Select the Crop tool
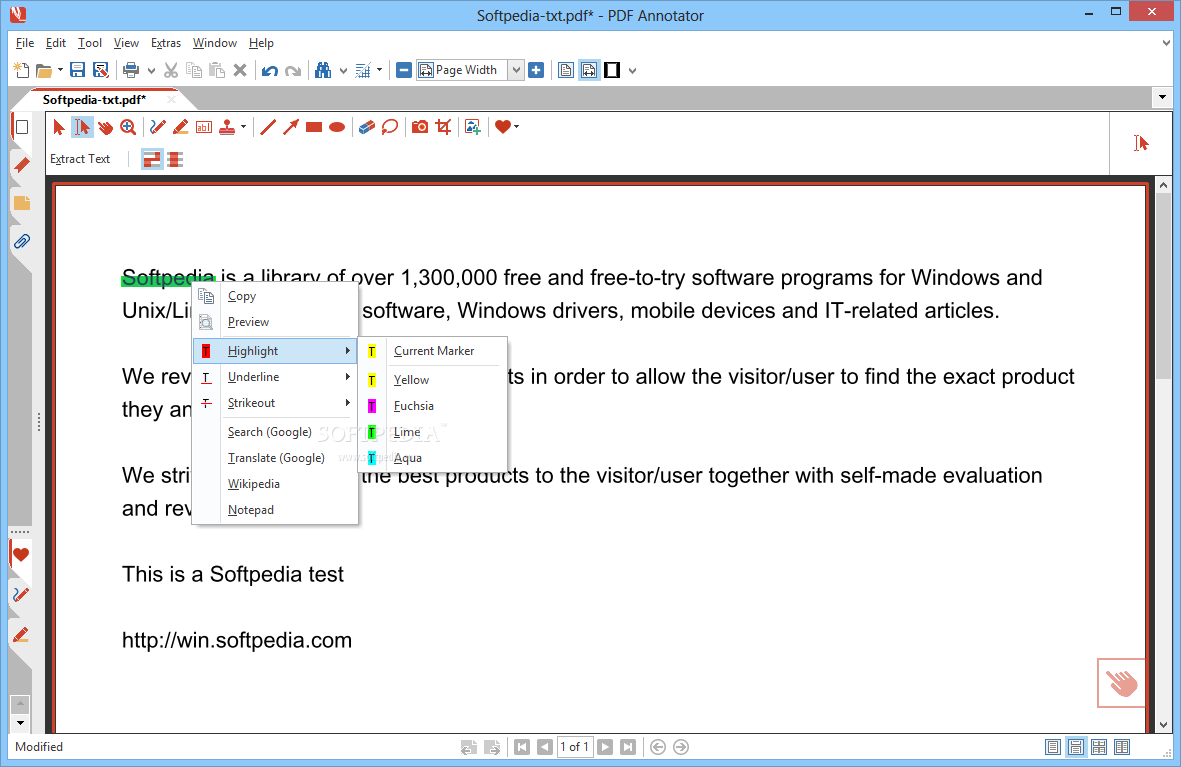Screen dimensions: 1181x767 point(444,127)
